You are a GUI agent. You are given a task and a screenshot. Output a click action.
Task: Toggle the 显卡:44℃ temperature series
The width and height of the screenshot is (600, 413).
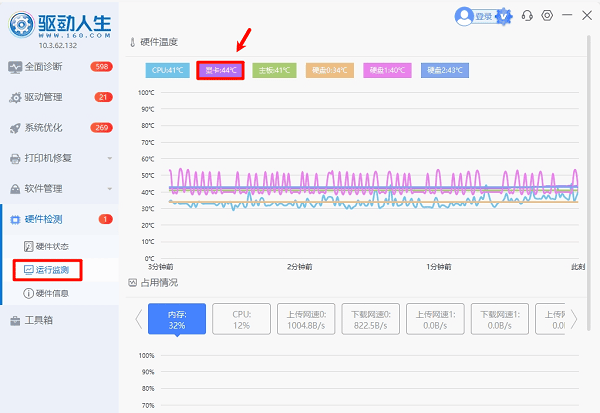click(x=220, y=70)
